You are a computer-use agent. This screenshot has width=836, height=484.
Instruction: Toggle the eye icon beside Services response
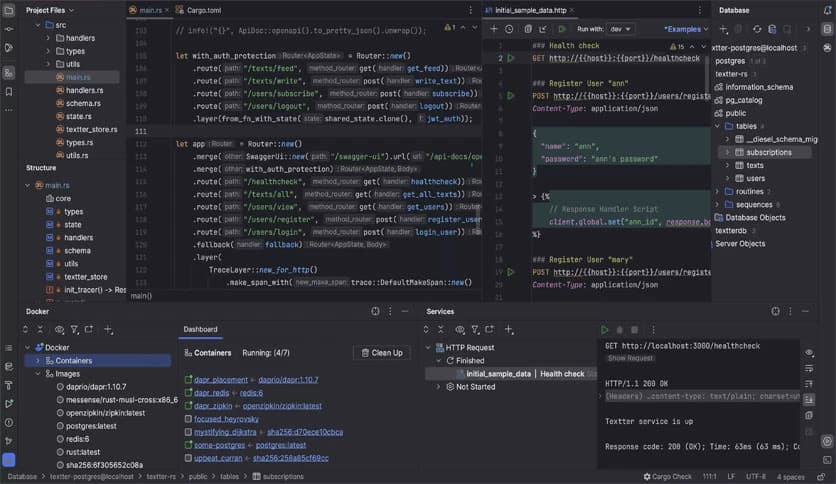809,353
